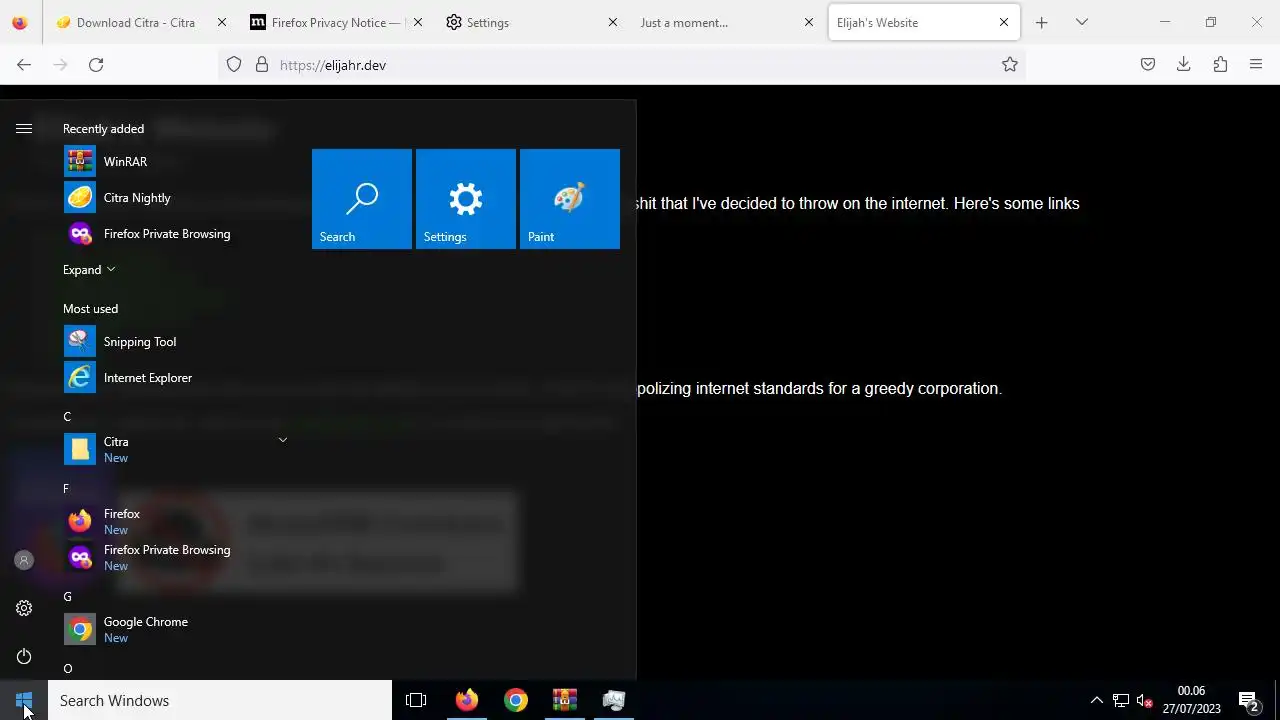Viewport: 1280px width, 720px height.
Task: Go back one page in Firefox
Action: coord(24,65)
